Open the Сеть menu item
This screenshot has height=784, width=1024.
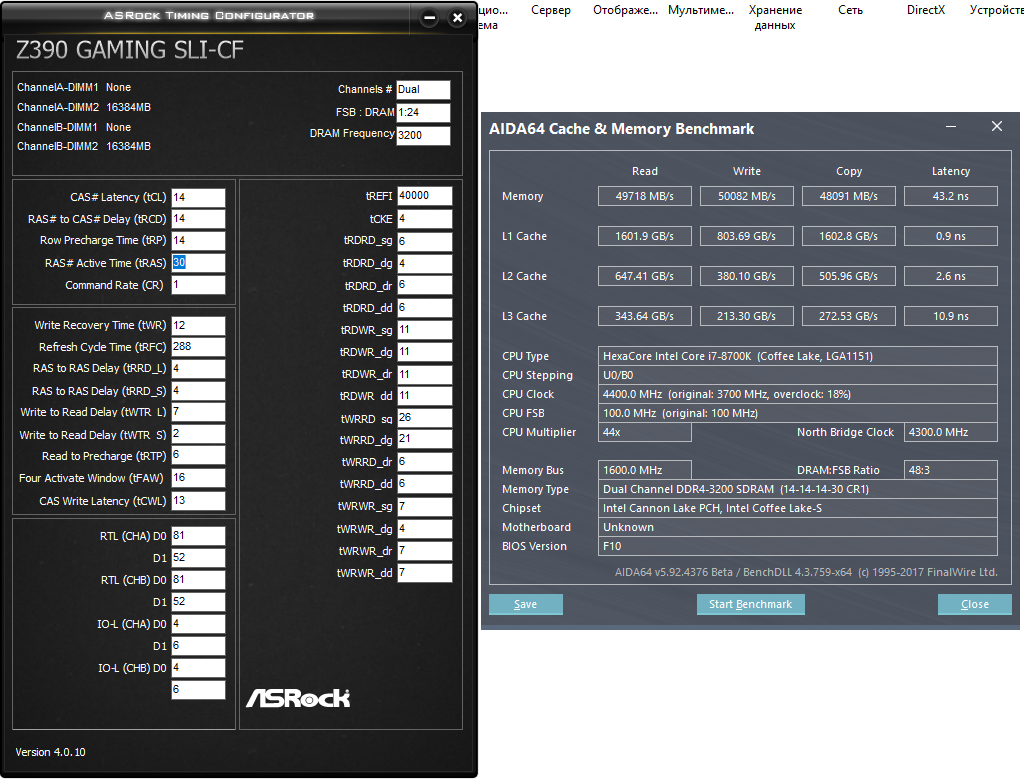[x=850, y=10]
